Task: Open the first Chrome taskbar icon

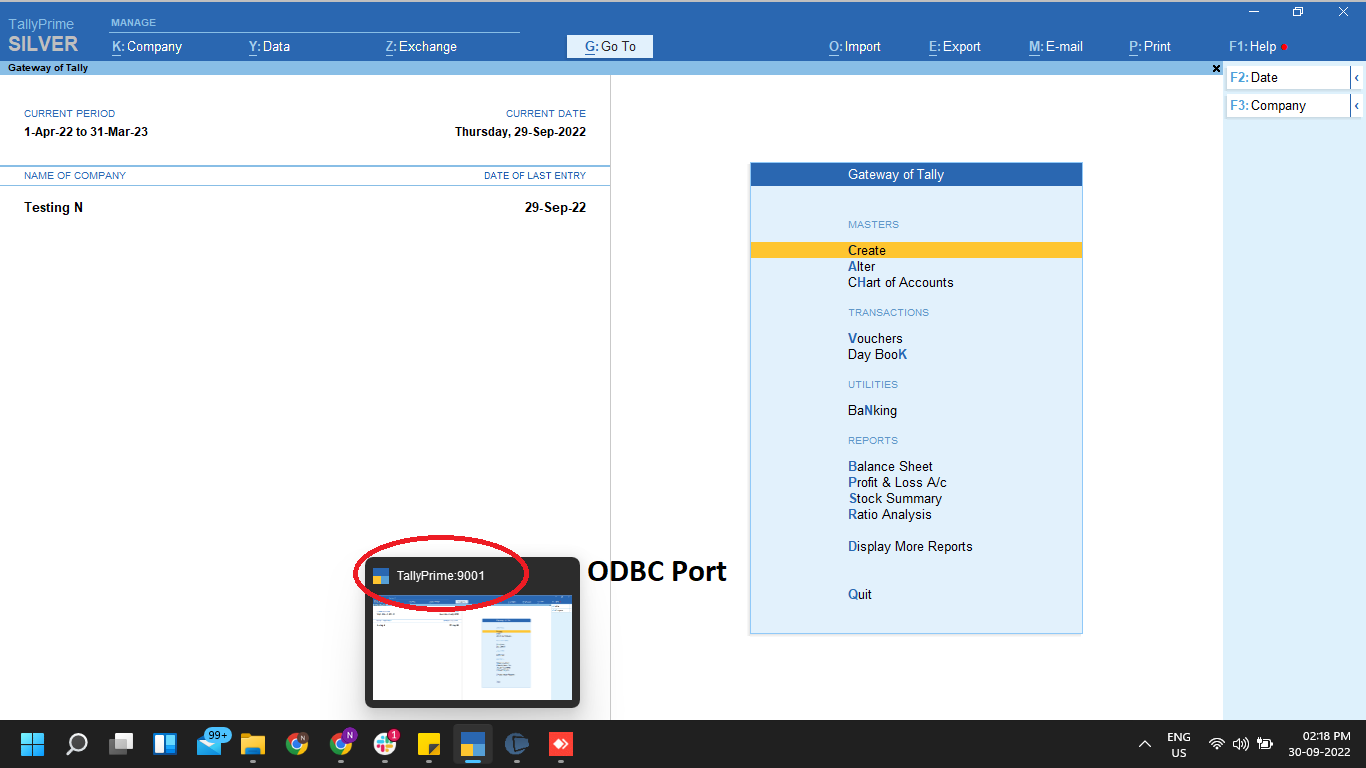Action: pos(297,744)
